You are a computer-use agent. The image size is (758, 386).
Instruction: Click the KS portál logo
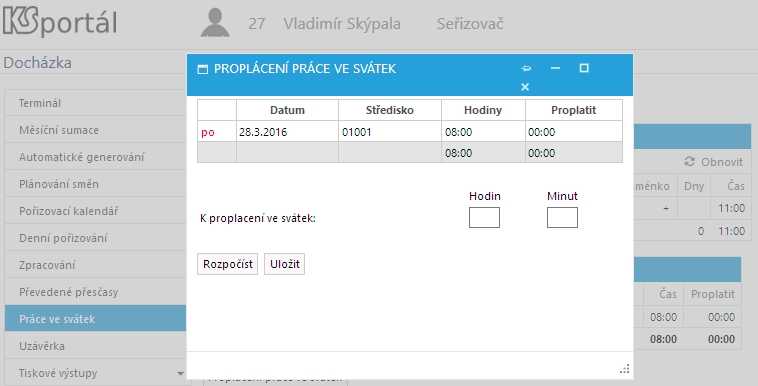[60, 23]
